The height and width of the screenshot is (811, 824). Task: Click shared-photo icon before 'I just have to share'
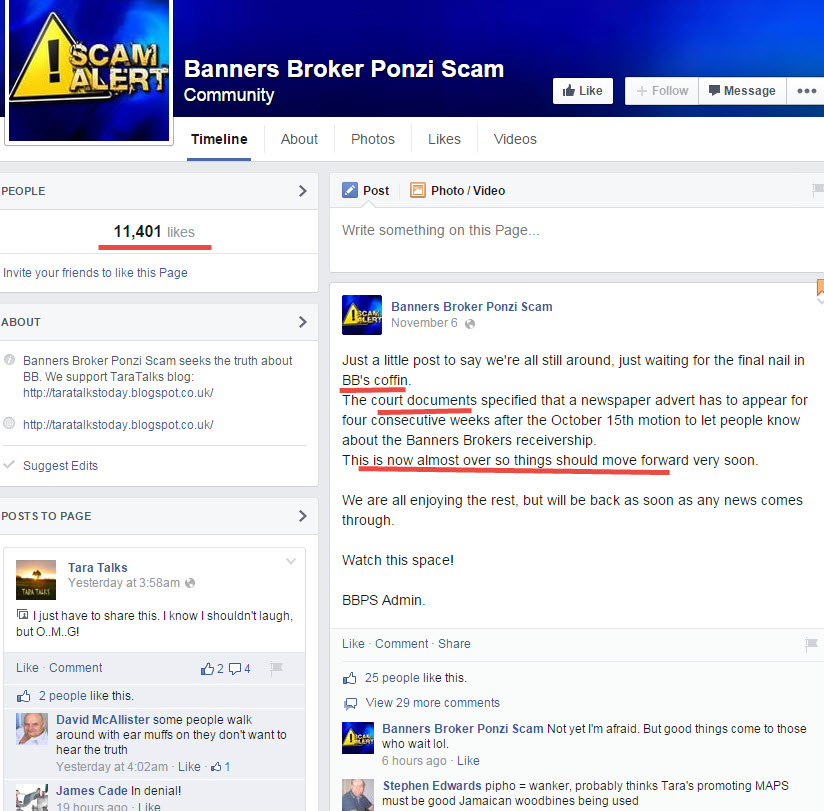pyautogui.click(x=23, y=614)
